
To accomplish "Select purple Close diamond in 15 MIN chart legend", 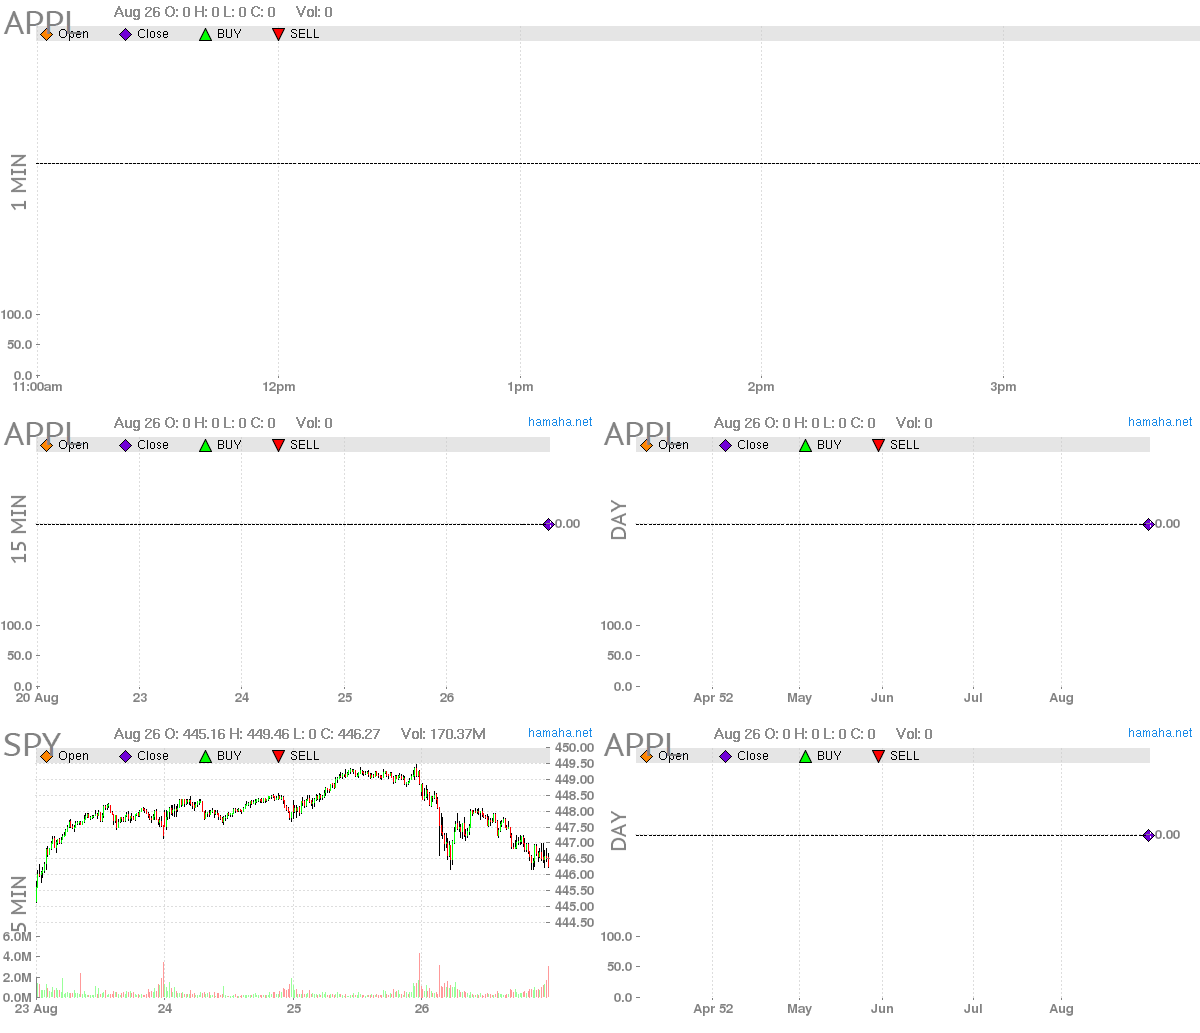I will (126, 445).
